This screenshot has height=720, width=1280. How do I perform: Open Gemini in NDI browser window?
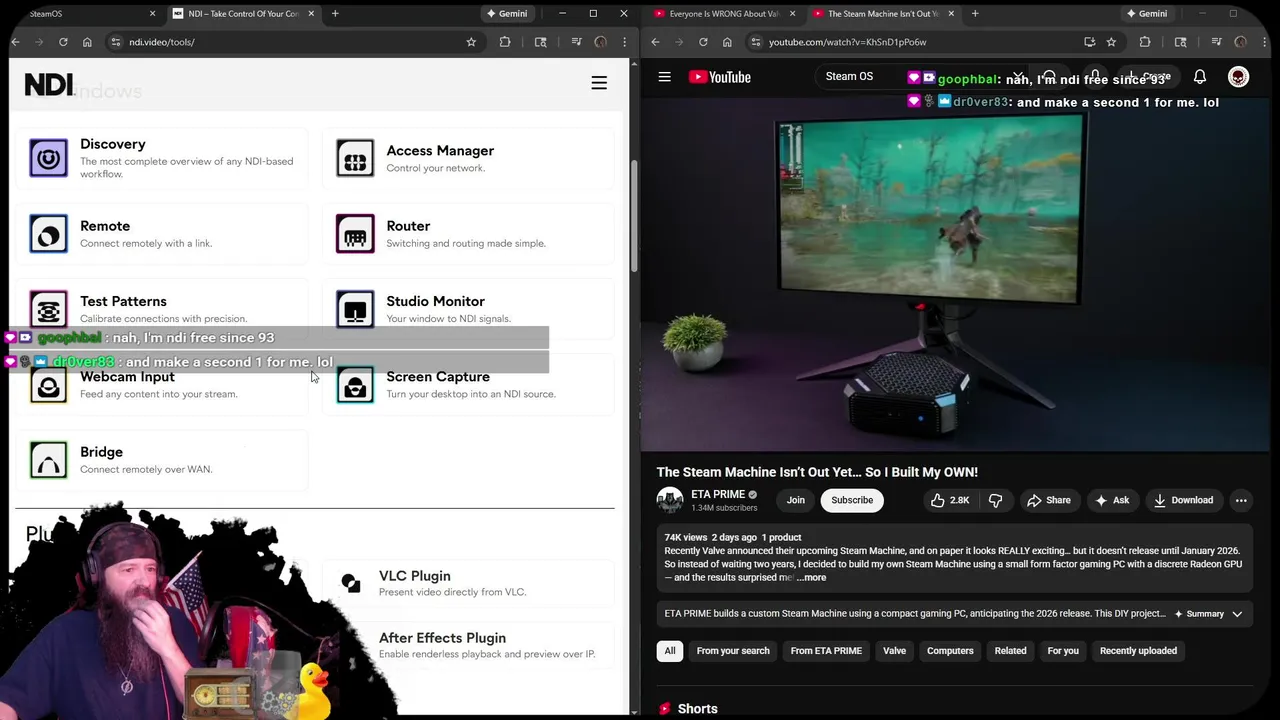[507, 13]
